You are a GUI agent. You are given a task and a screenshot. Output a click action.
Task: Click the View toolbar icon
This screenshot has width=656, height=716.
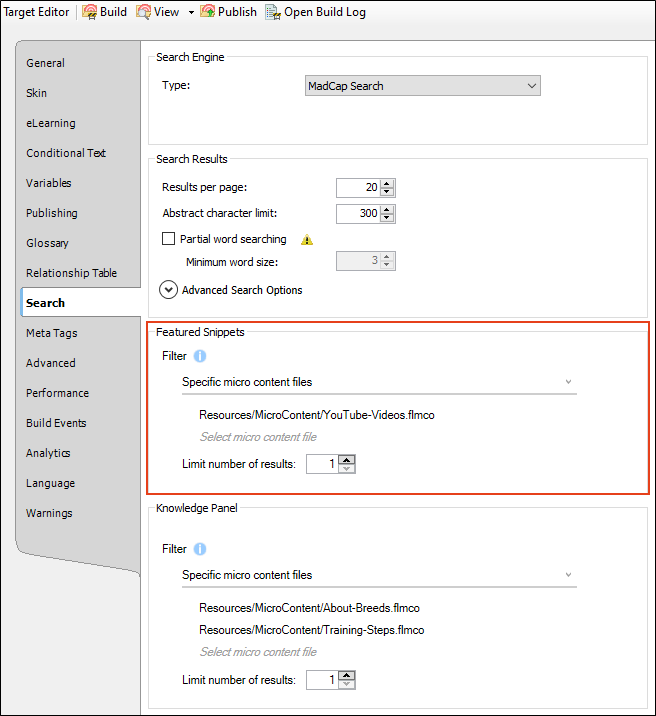pos(143,12)
